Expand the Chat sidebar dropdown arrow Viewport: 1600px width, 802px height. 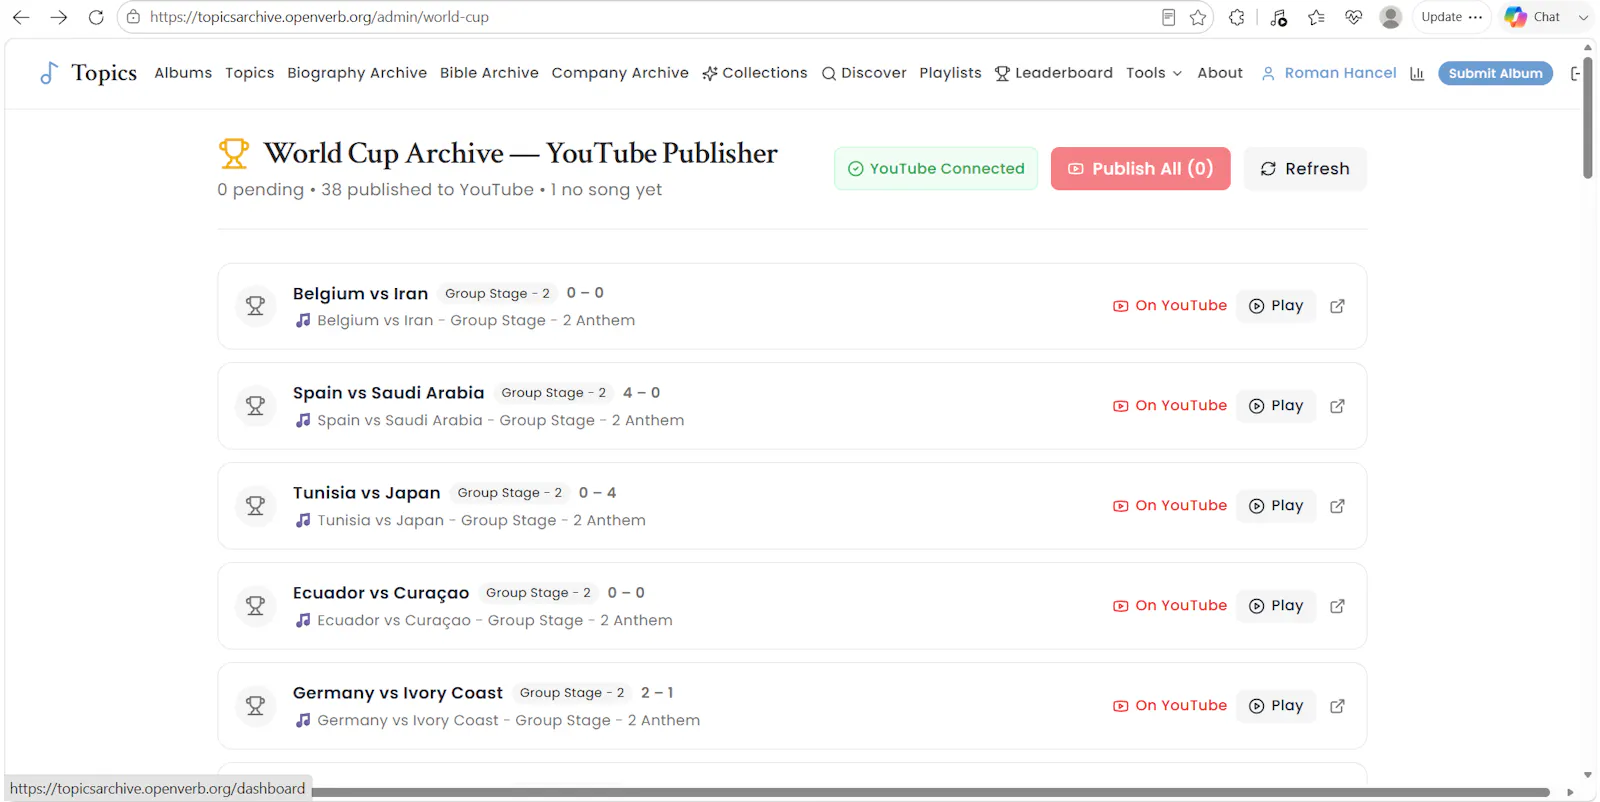[1583, 17]
